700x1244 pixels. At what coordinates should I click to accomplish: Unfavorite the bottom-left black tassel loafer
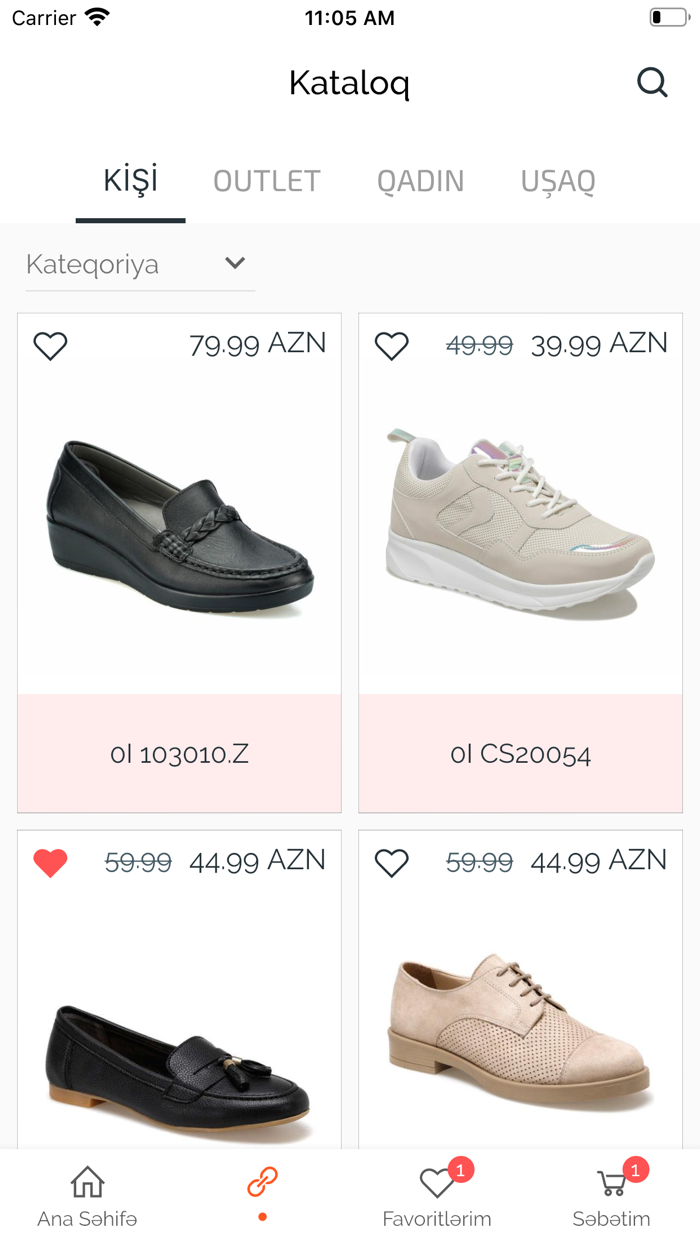pos(50,862)
